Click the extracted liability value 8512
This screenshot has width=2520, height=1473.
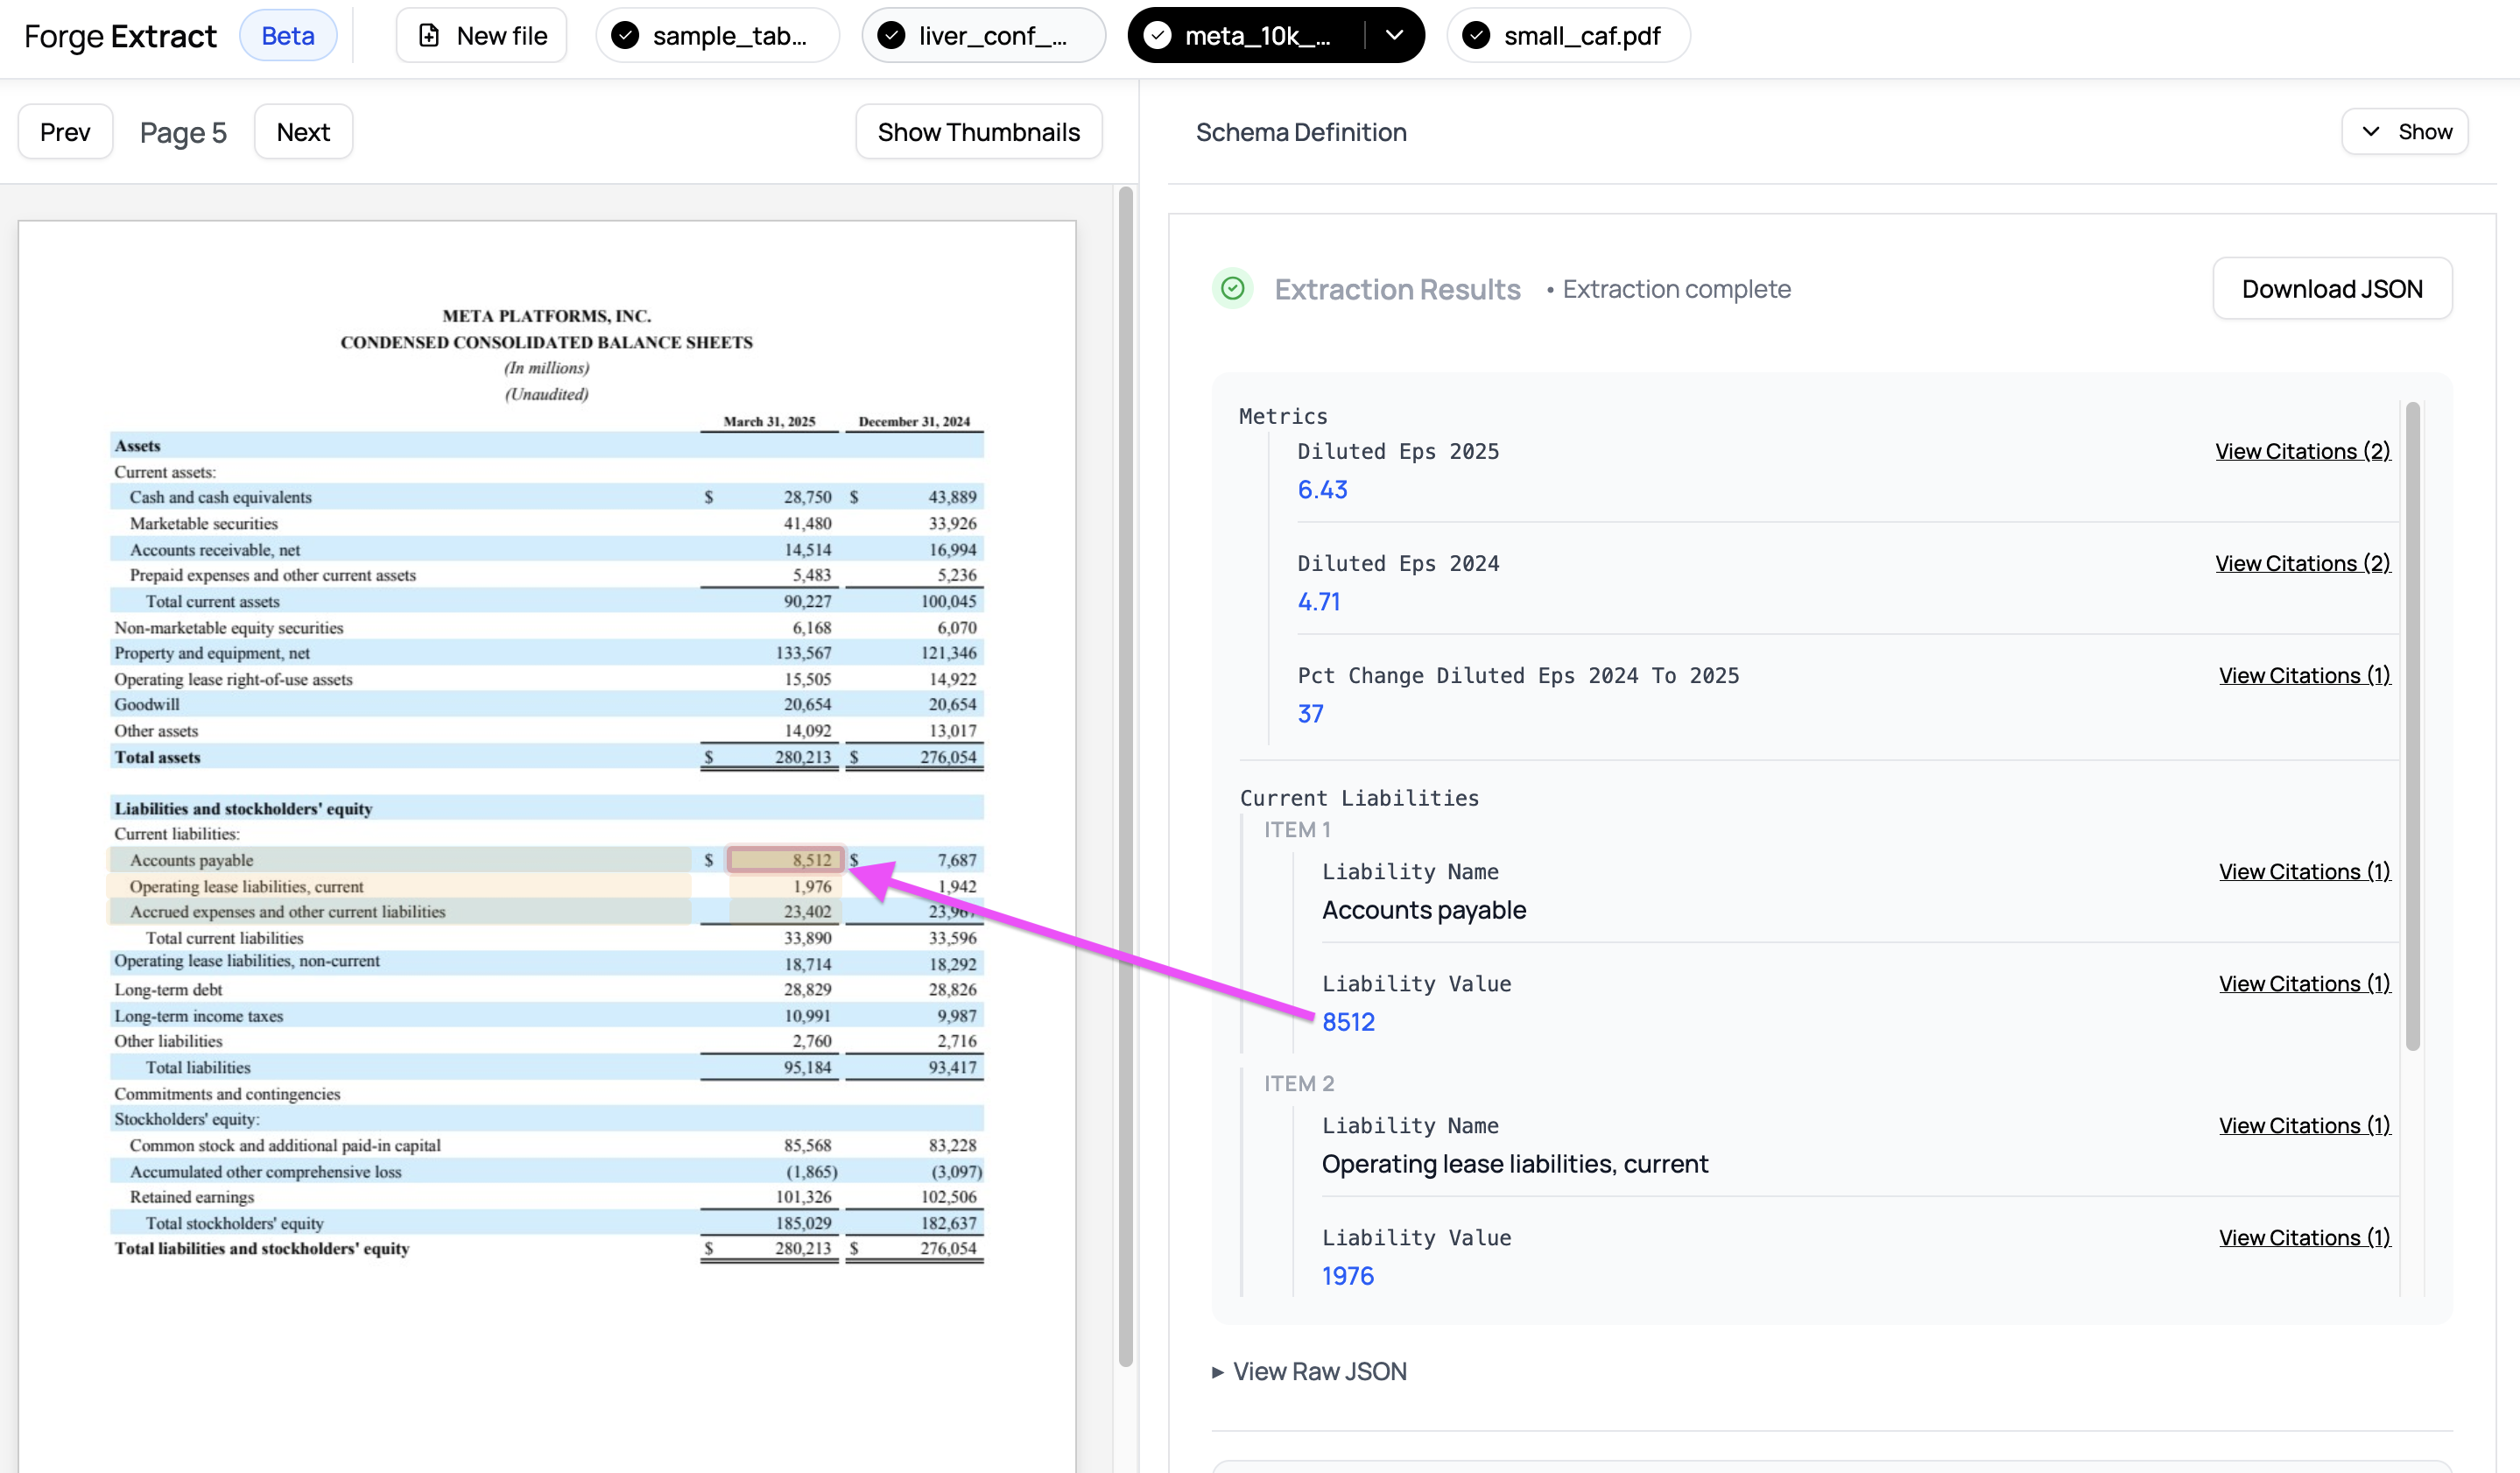[x=1348, y=1022]
